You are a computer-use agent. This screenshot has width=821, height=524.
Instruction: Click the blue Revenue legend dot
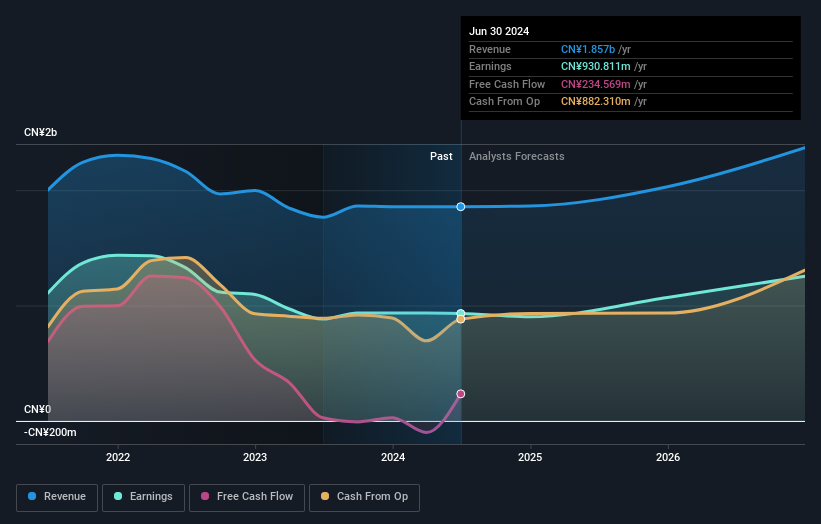32,496
